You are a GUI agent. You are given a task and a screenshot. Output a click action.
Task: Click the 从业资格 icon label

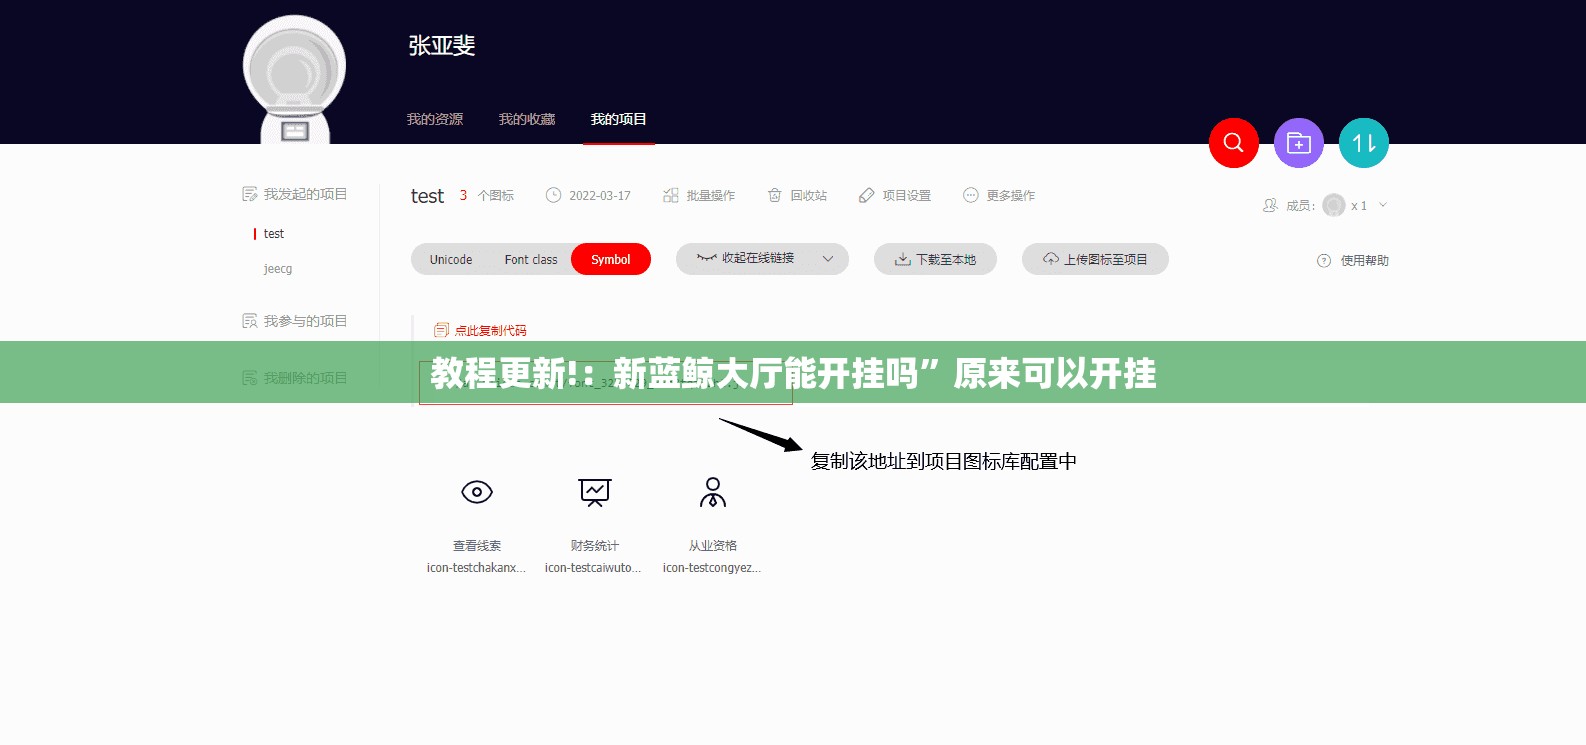[713, 546]
